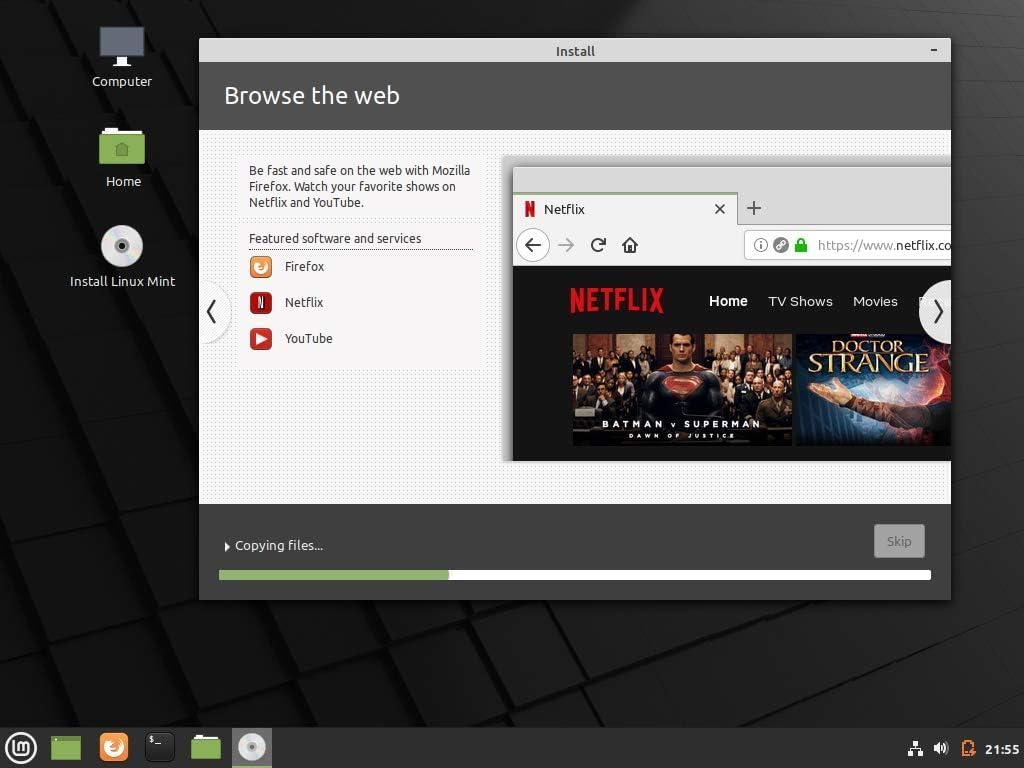This screenshot has width=1024, height=768.
Task: Expand the Copying files details triangle
Action: click(x=227, y=547)
